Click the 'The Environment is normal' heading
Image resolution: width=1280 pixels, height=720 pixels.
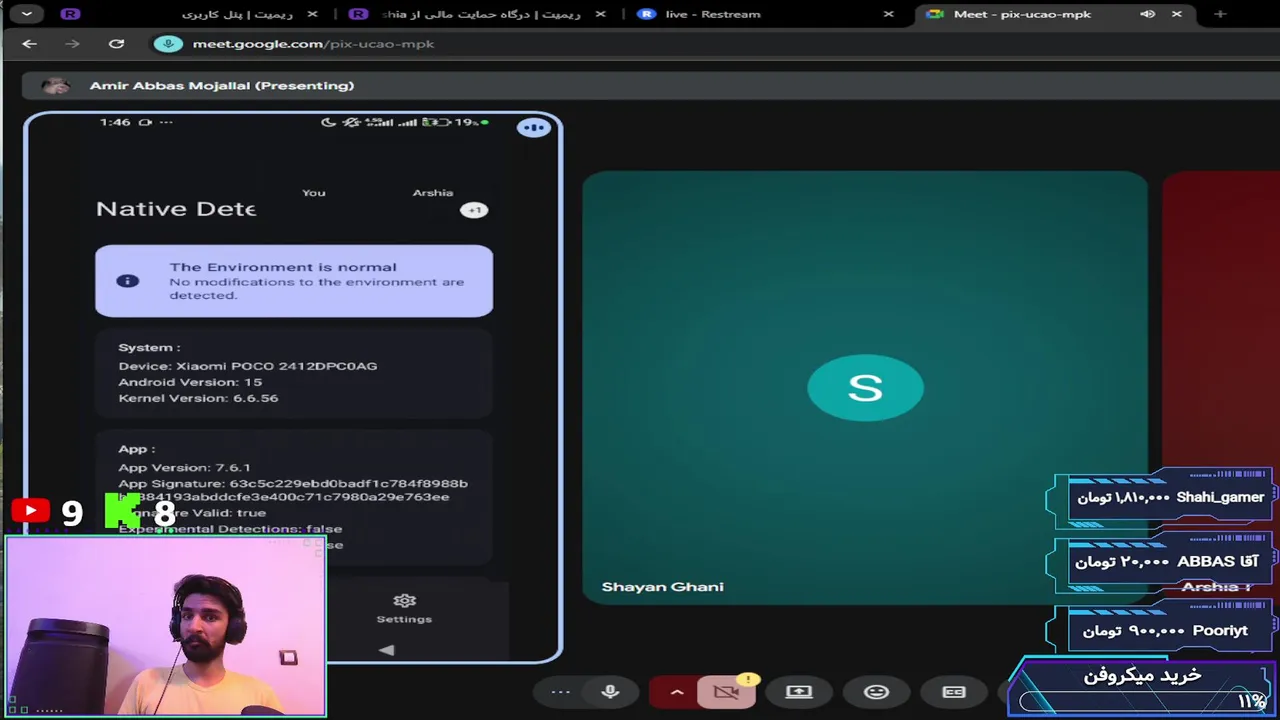[283, 267]
